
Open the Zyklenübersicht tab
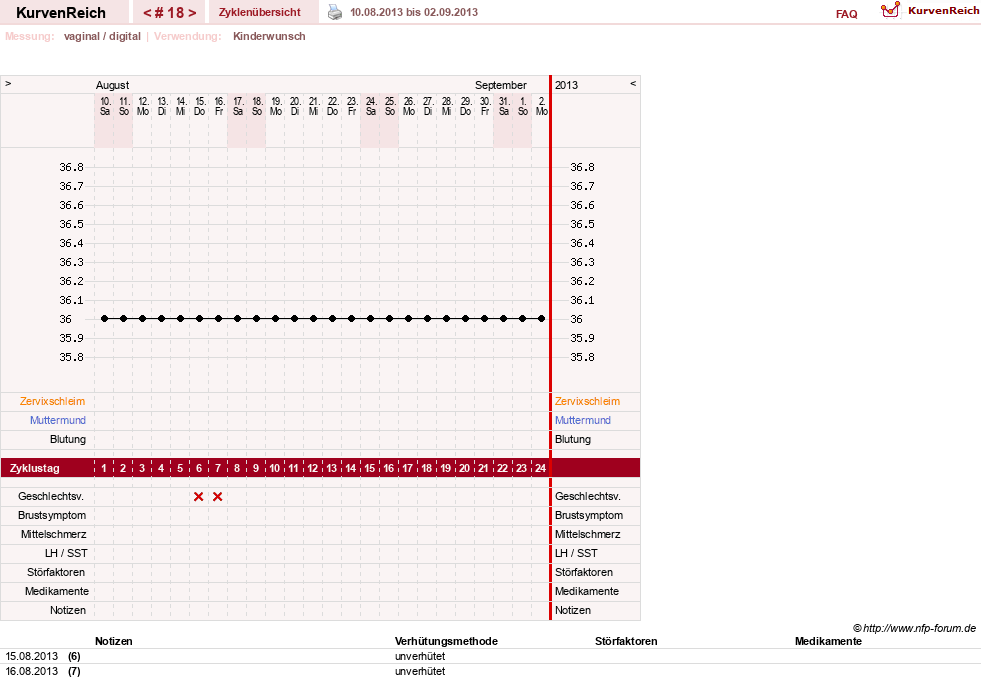(260, 12)
